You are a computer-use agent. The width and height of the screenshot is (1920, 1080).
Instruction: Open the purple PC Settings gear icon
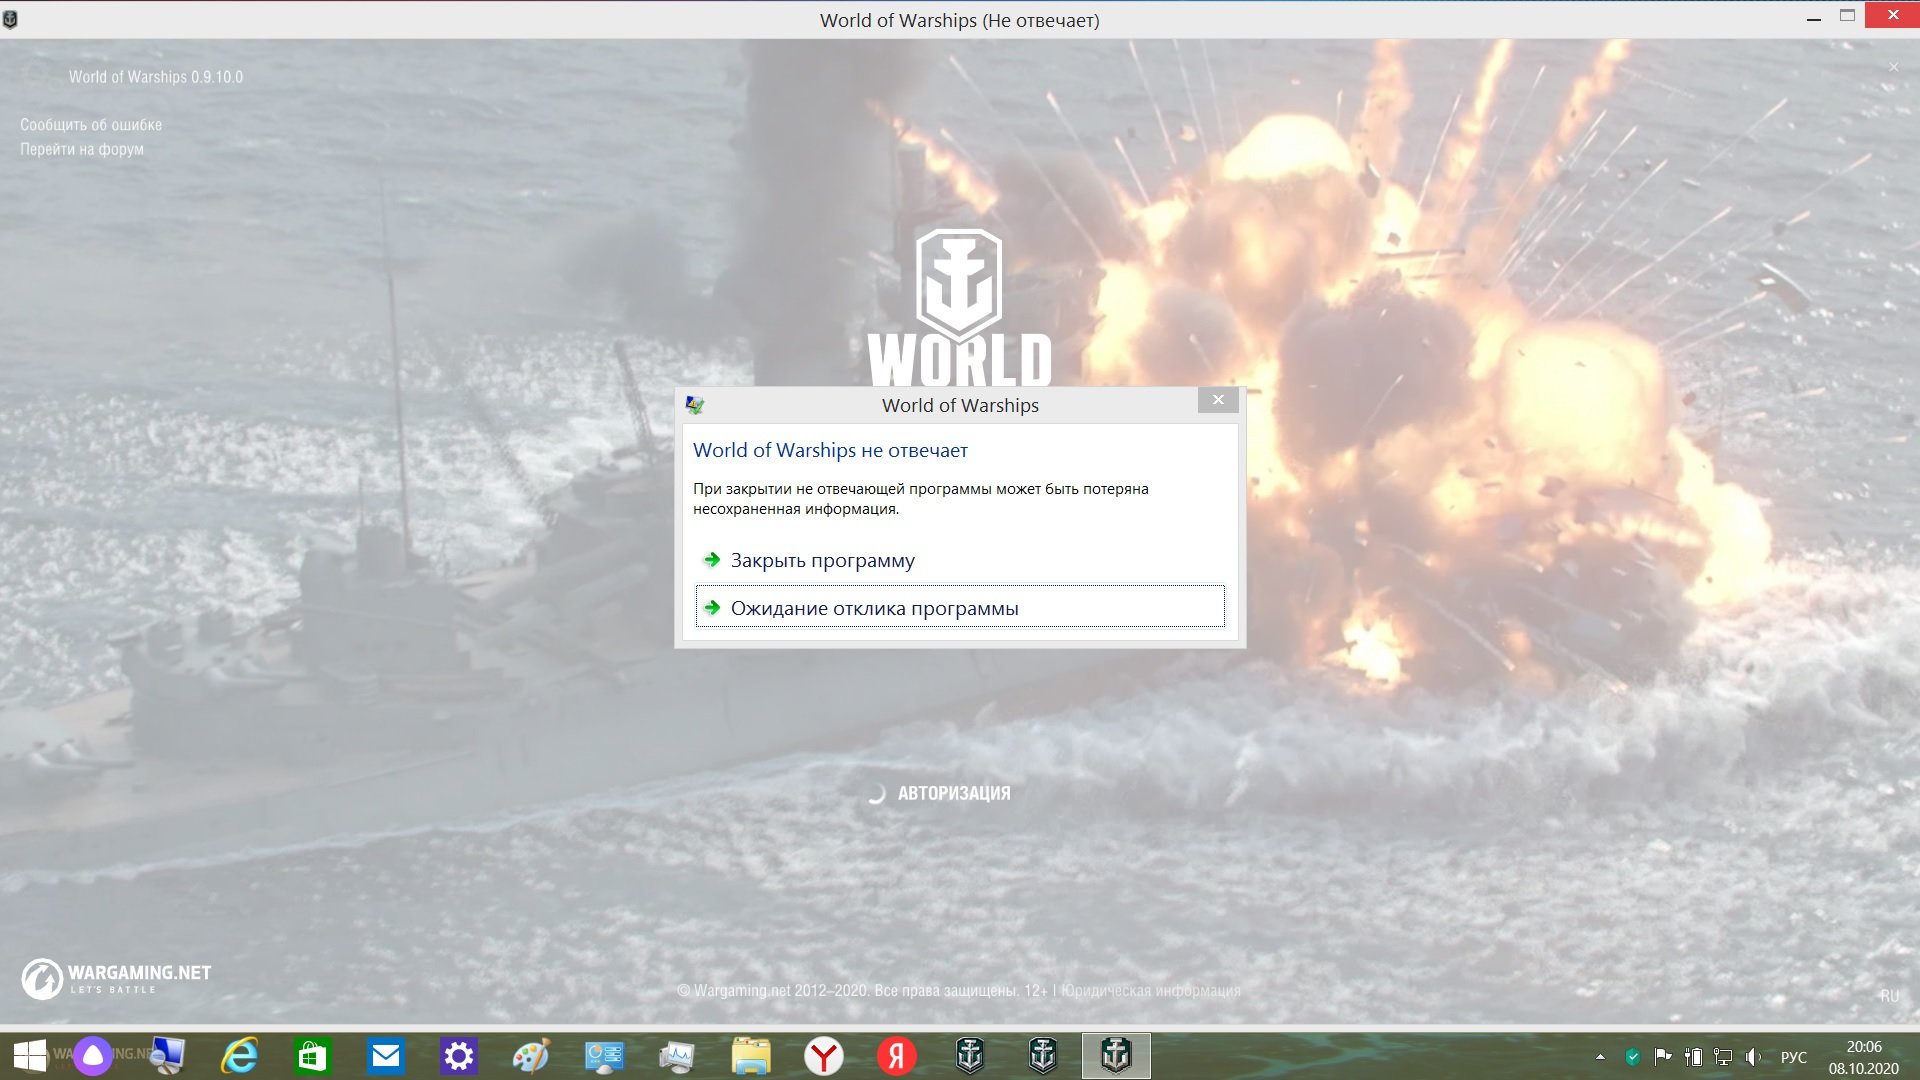(x=459, y=1056)
